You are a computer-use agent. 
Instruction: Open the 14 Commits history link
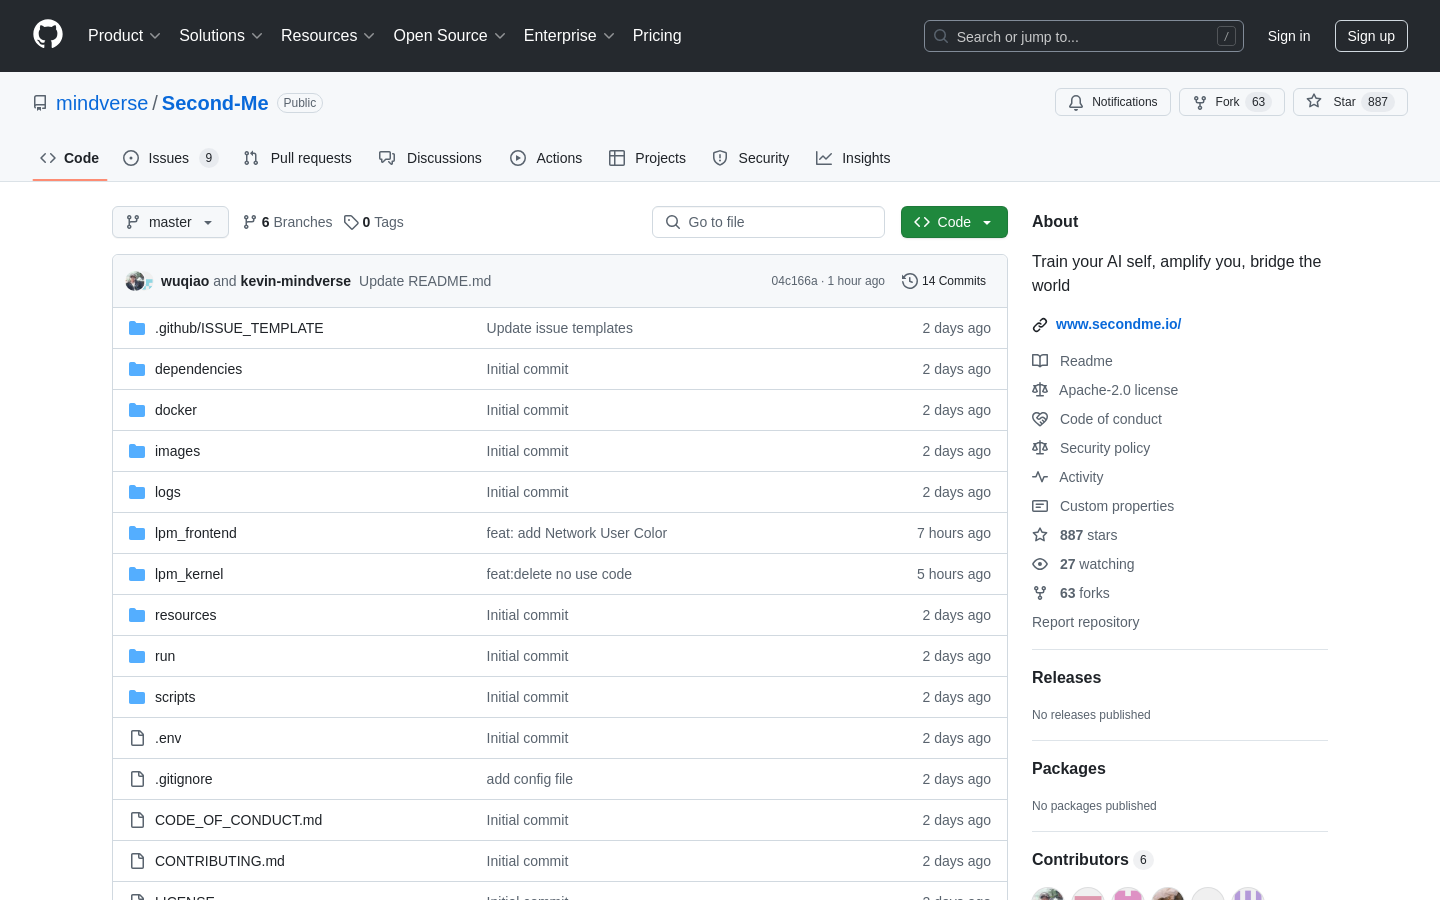(x=944, y=281)
